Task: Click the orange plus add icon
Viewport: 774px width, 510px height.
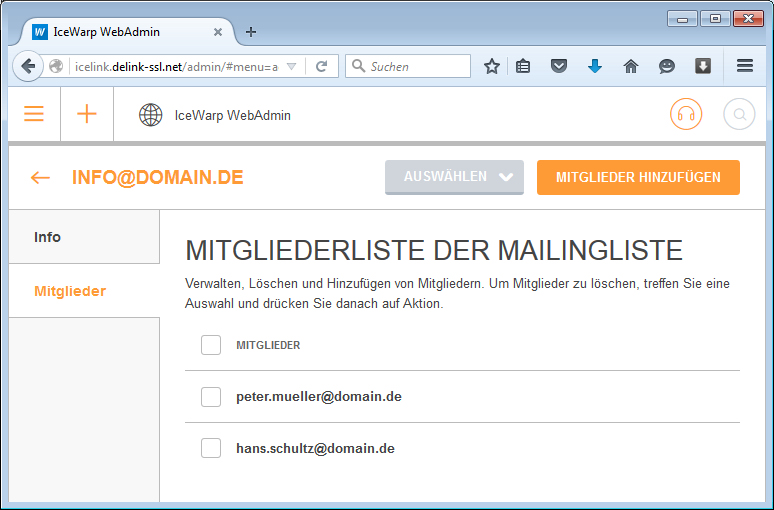Action: coord(87,114)
